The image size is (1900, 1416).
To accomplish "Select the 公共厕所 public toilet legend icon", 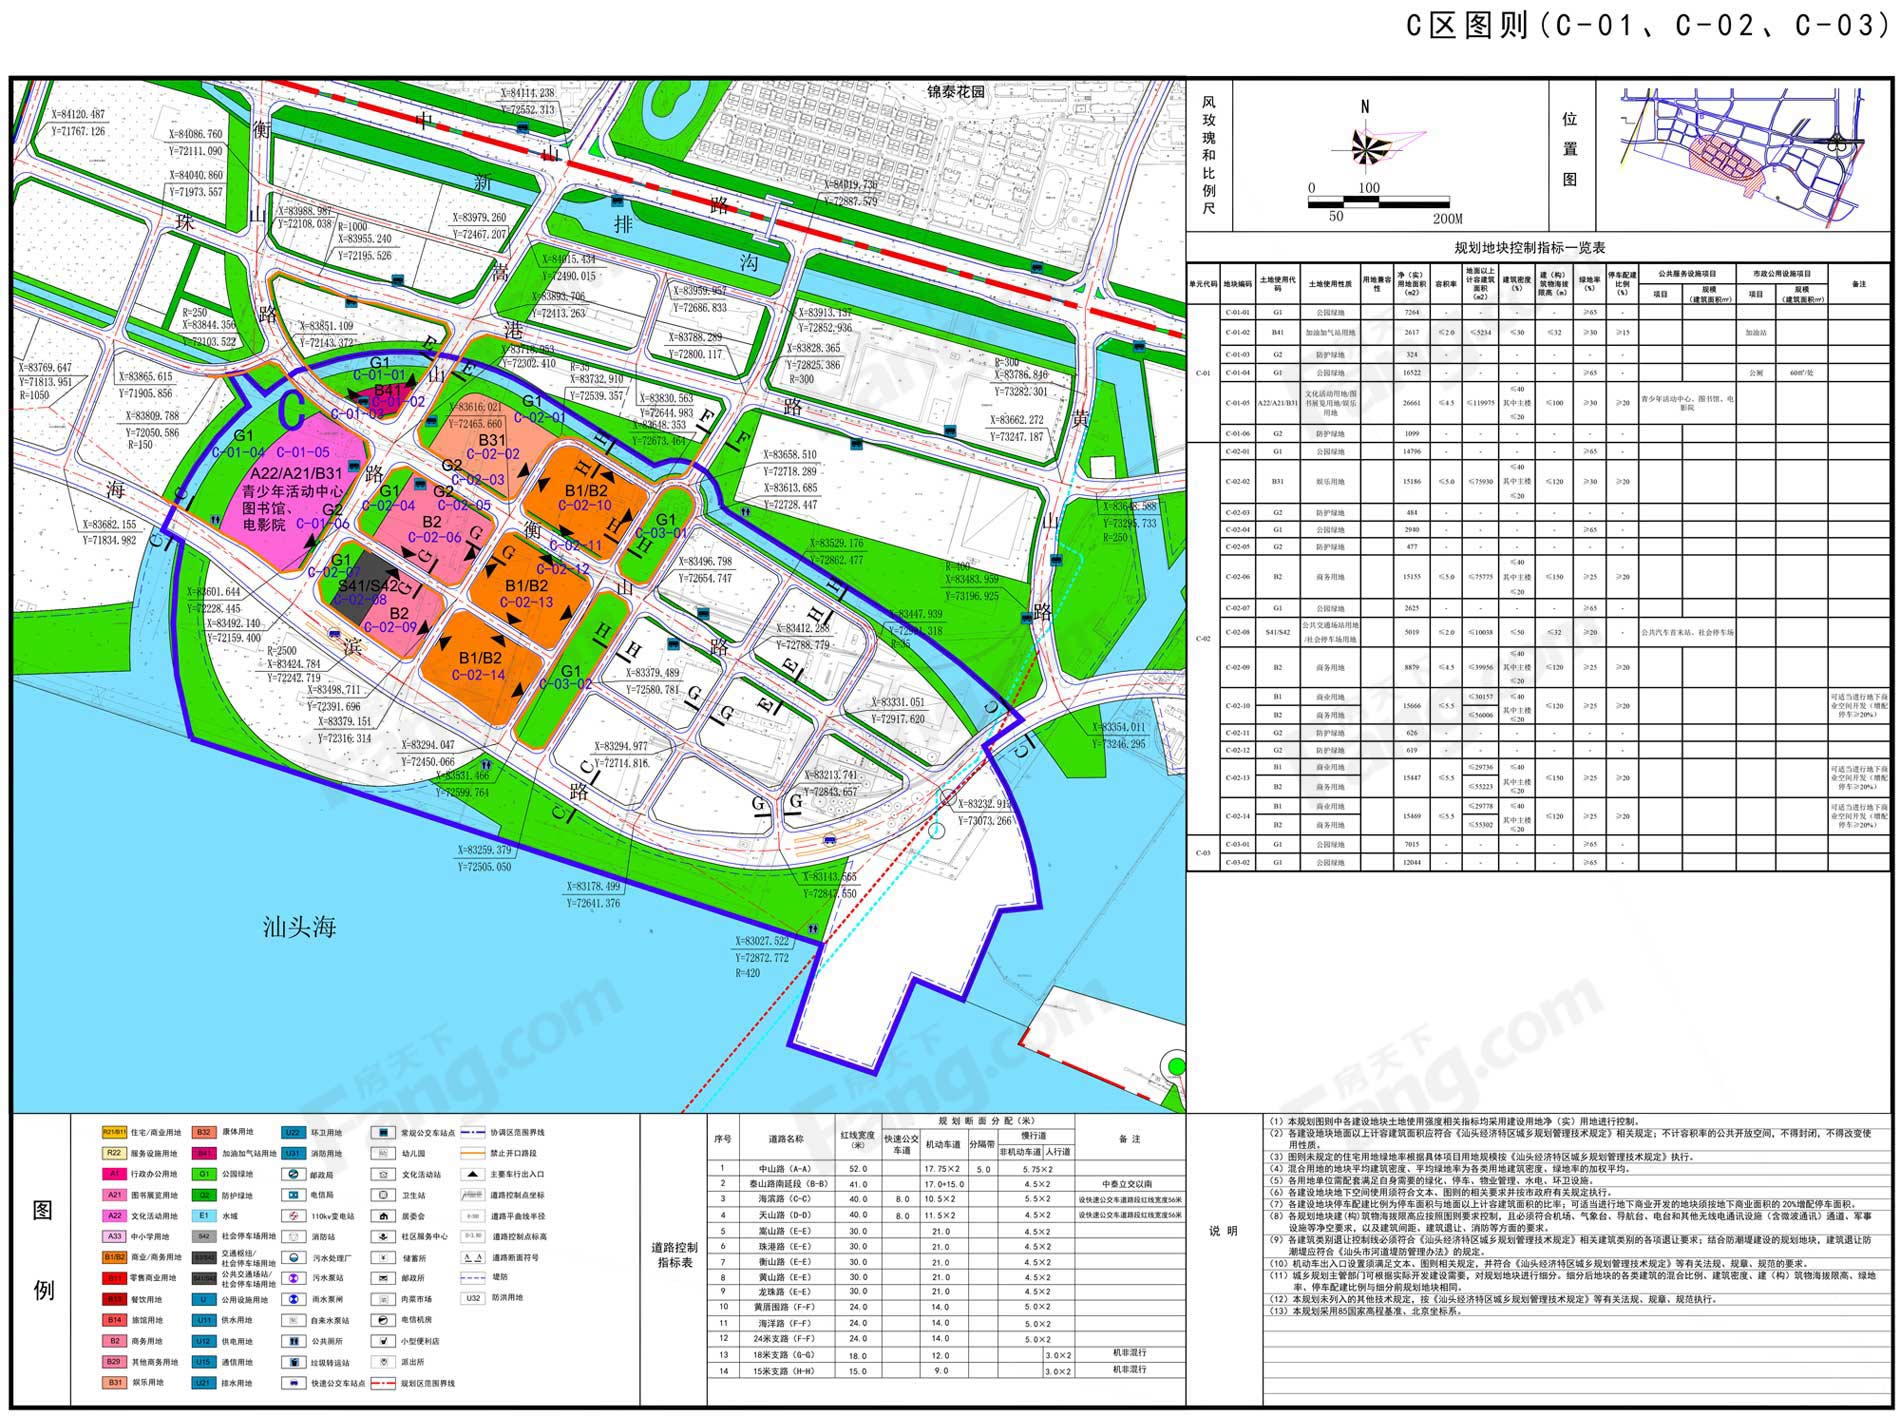I will coord(292,1341).
